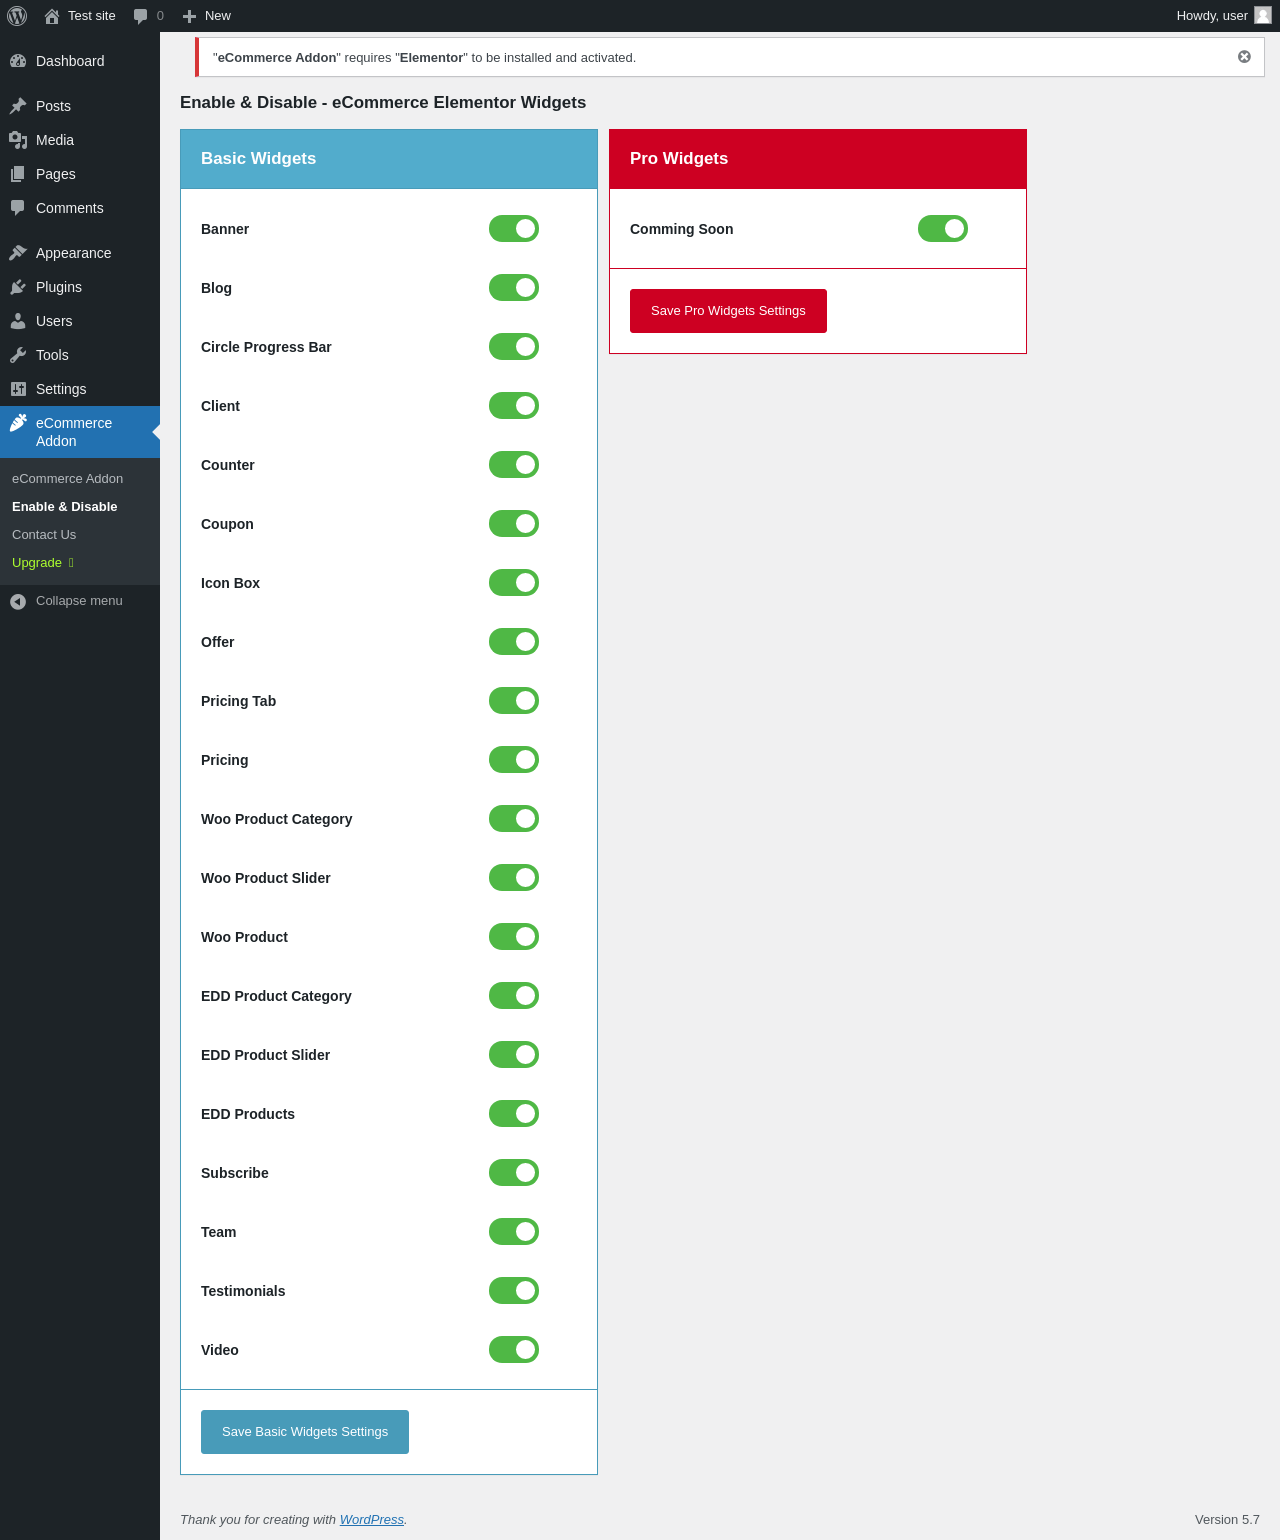The height and width of the screenshot is (1540, 1280).
Task: Click the Comments speech bubble sidebar icon
Action: pos(18,208)
